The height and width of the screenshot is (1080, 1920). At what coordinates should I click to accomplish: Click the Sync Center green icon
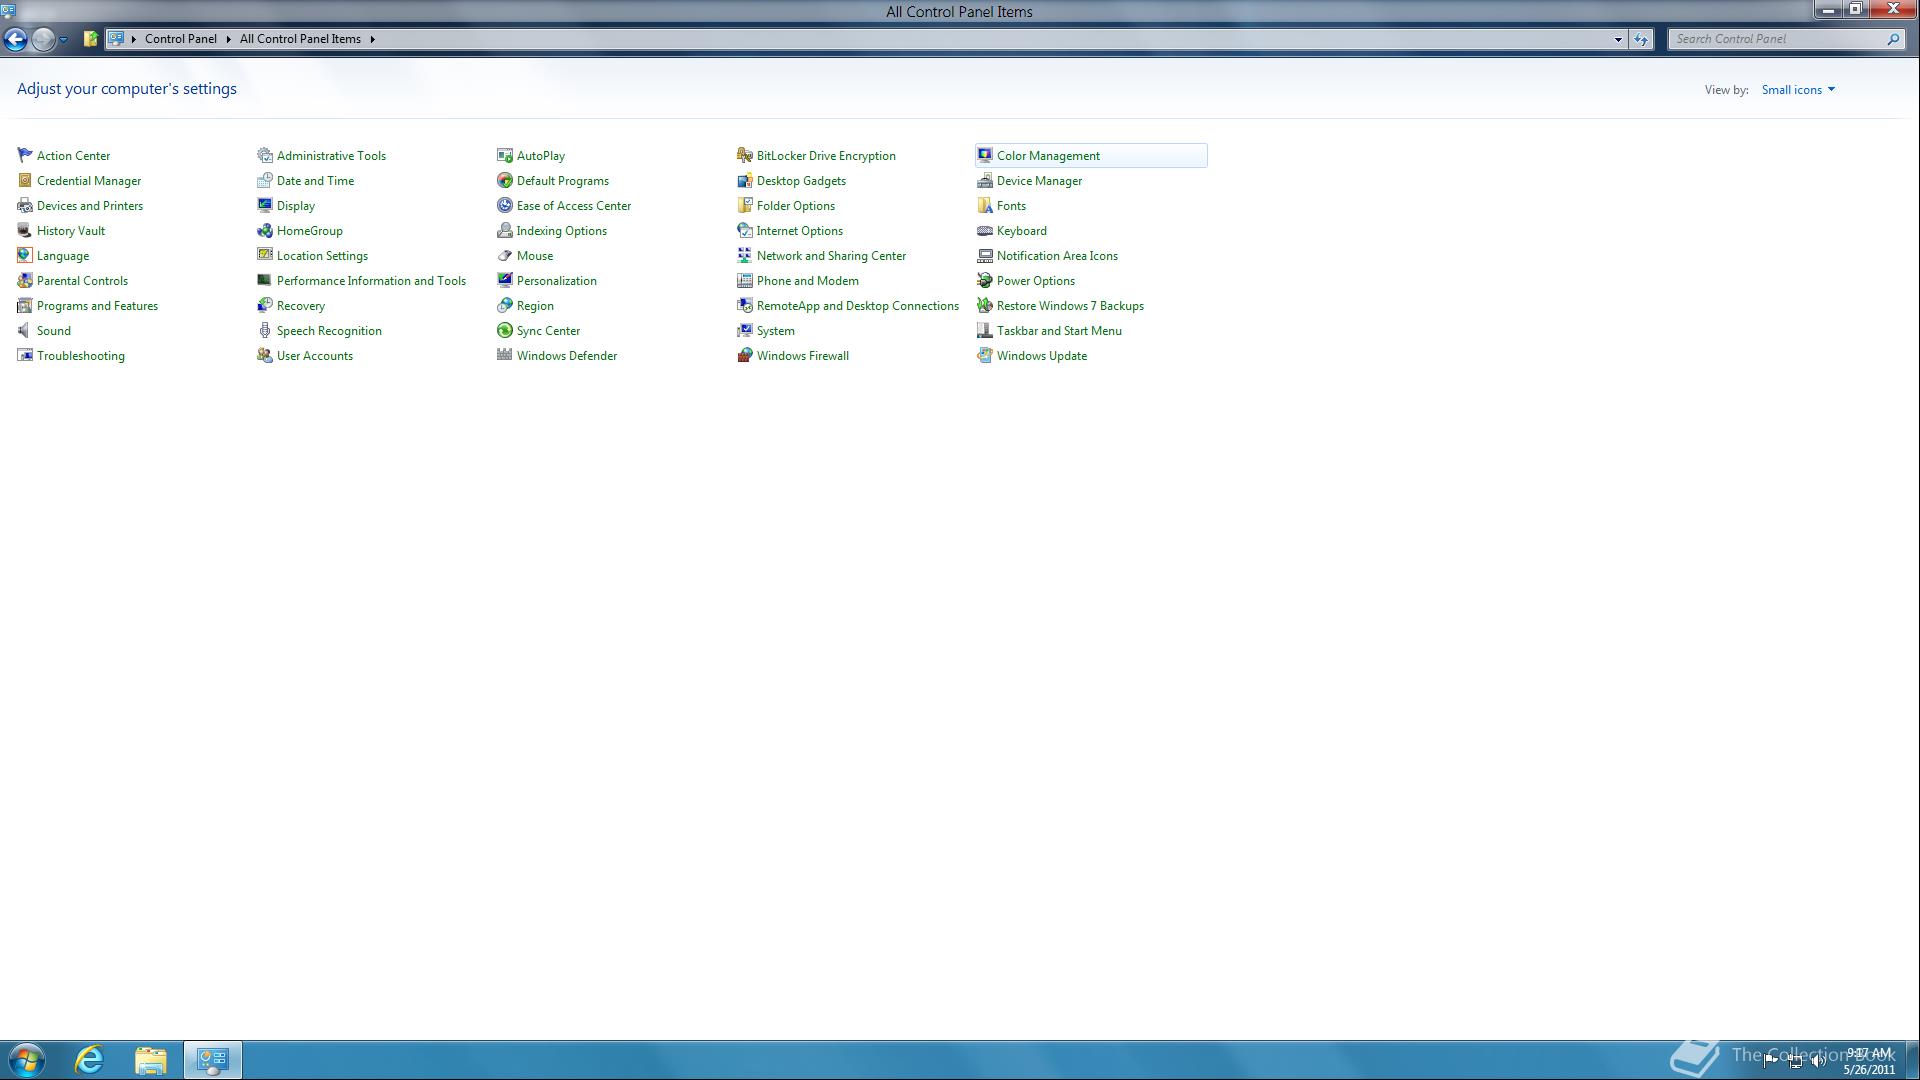click(505, 330)
